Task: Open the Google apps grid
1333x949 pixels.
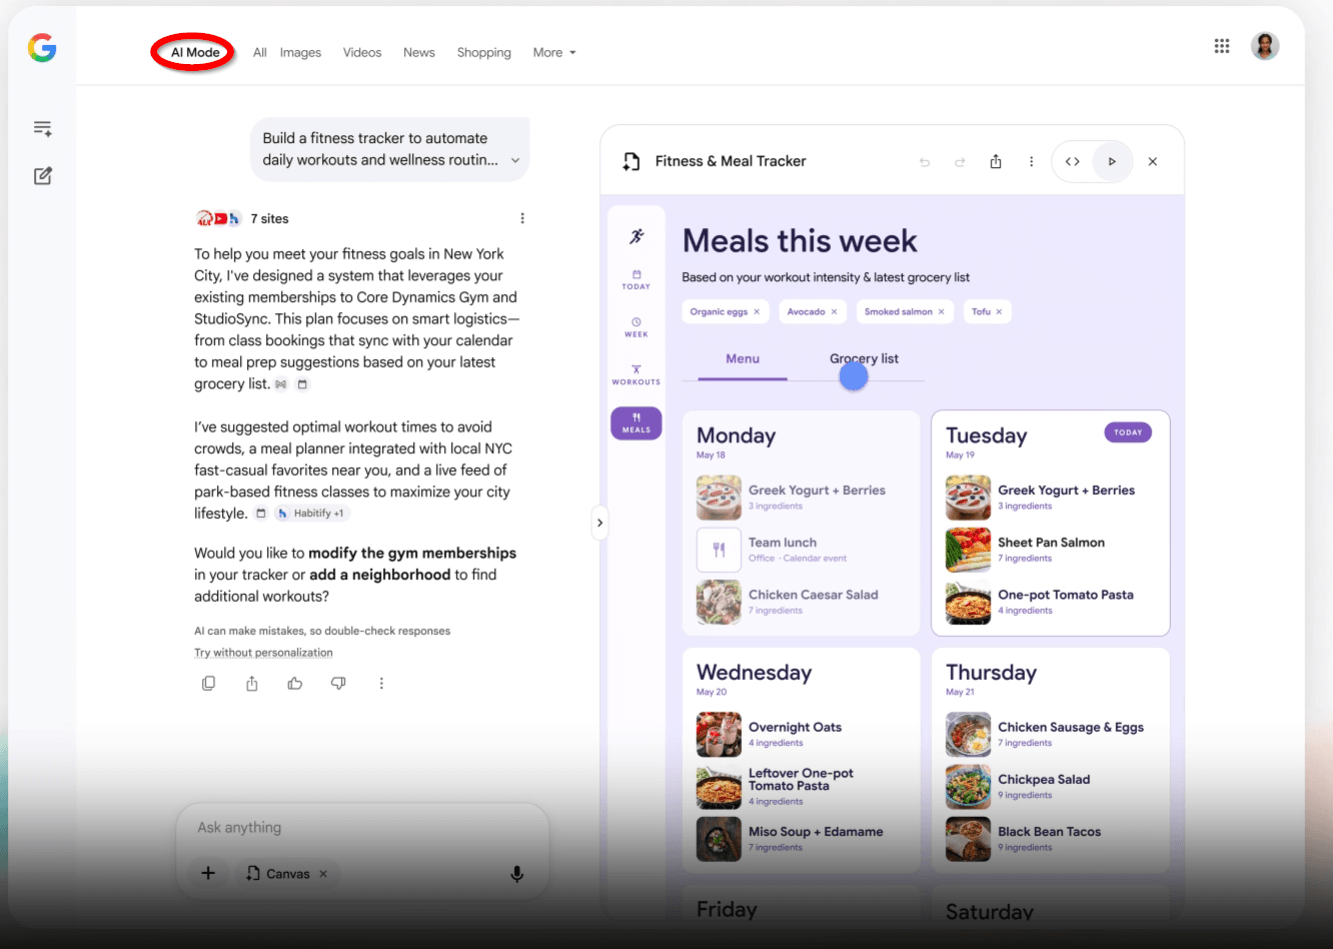Action: click(x=1221, y=46)
